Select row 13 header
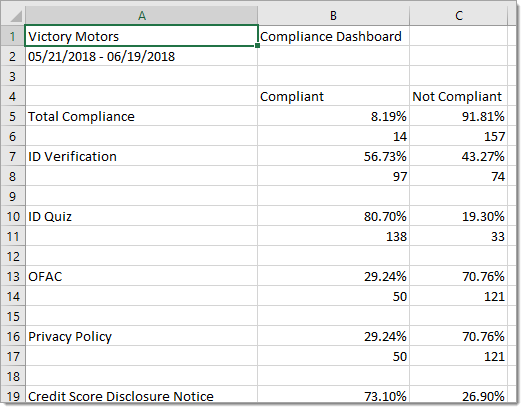Screen dimensions: 524x410 point(13,276)
